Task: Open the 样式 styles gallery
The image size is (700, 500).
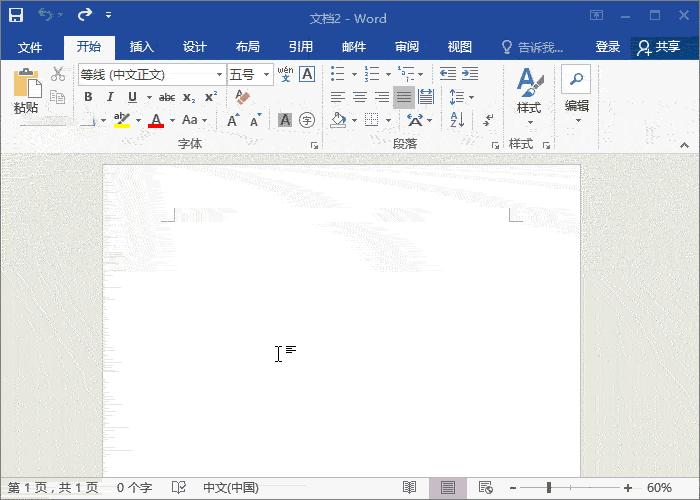Action: [x=529, y=96]
